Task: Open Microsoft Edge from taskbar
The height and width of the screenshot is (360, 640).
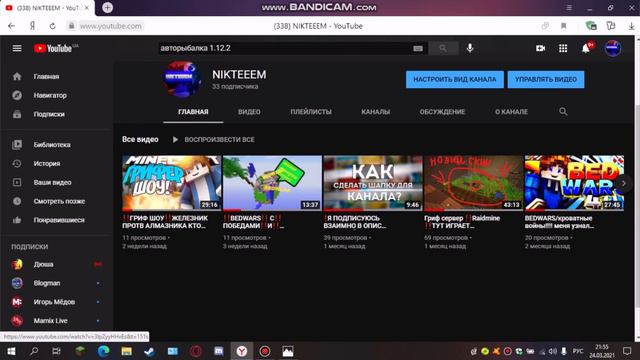Action: (x=103, y=351)
